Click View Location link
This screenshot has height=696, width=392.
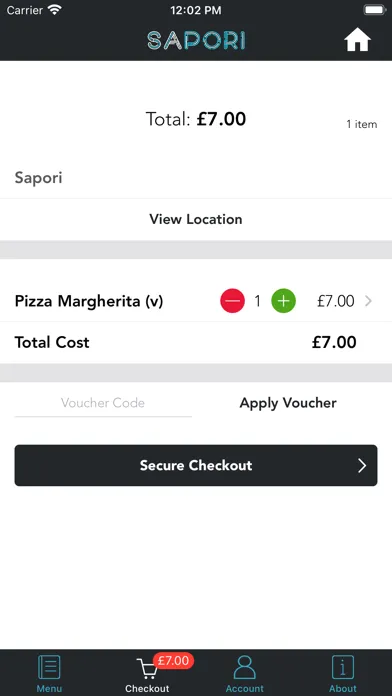[x=196, y=219]
